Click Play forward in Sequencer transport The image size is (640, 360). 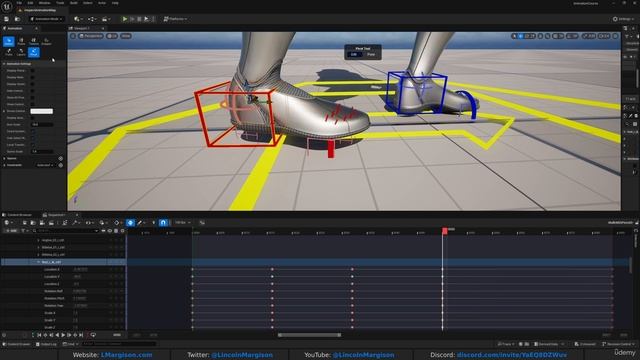[63, 335]
